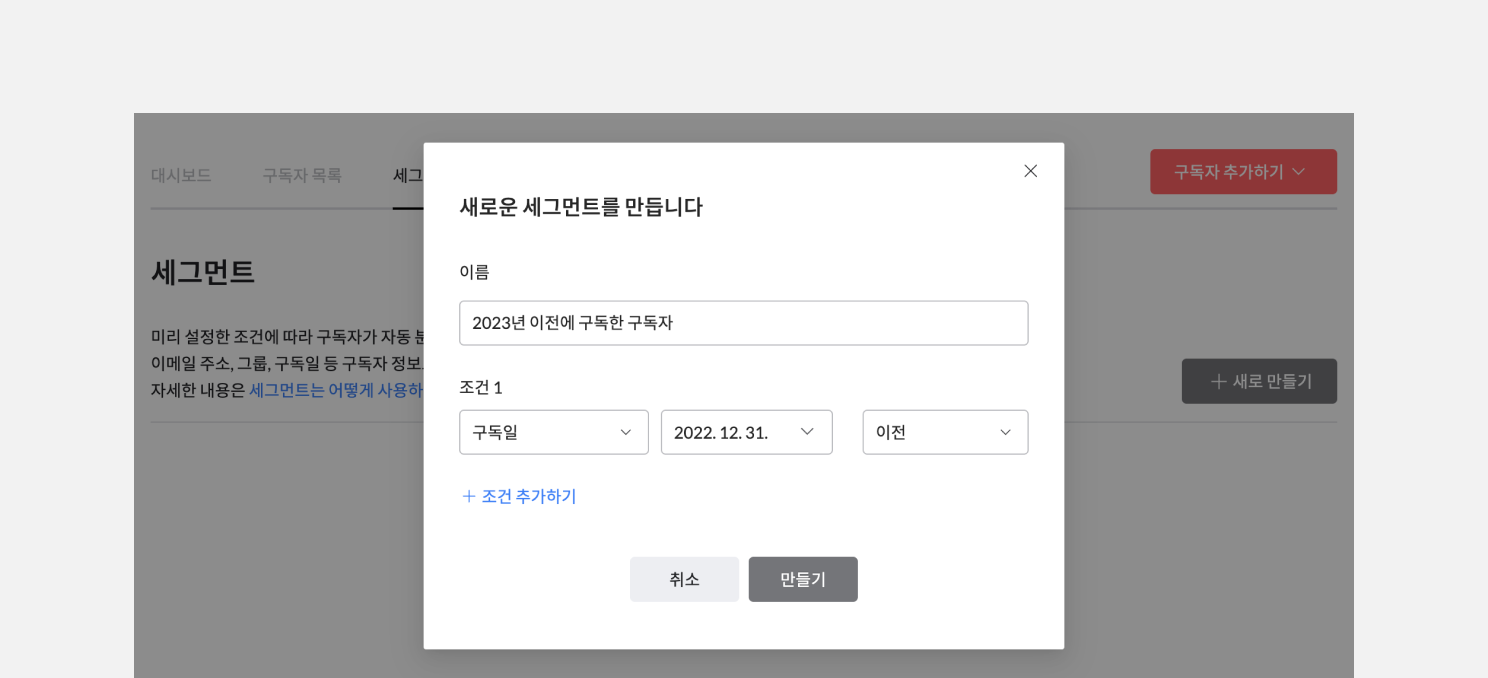Click the 새로 만들기 button
This screenshot has height=678, width=1488.
coord(1259,381)
